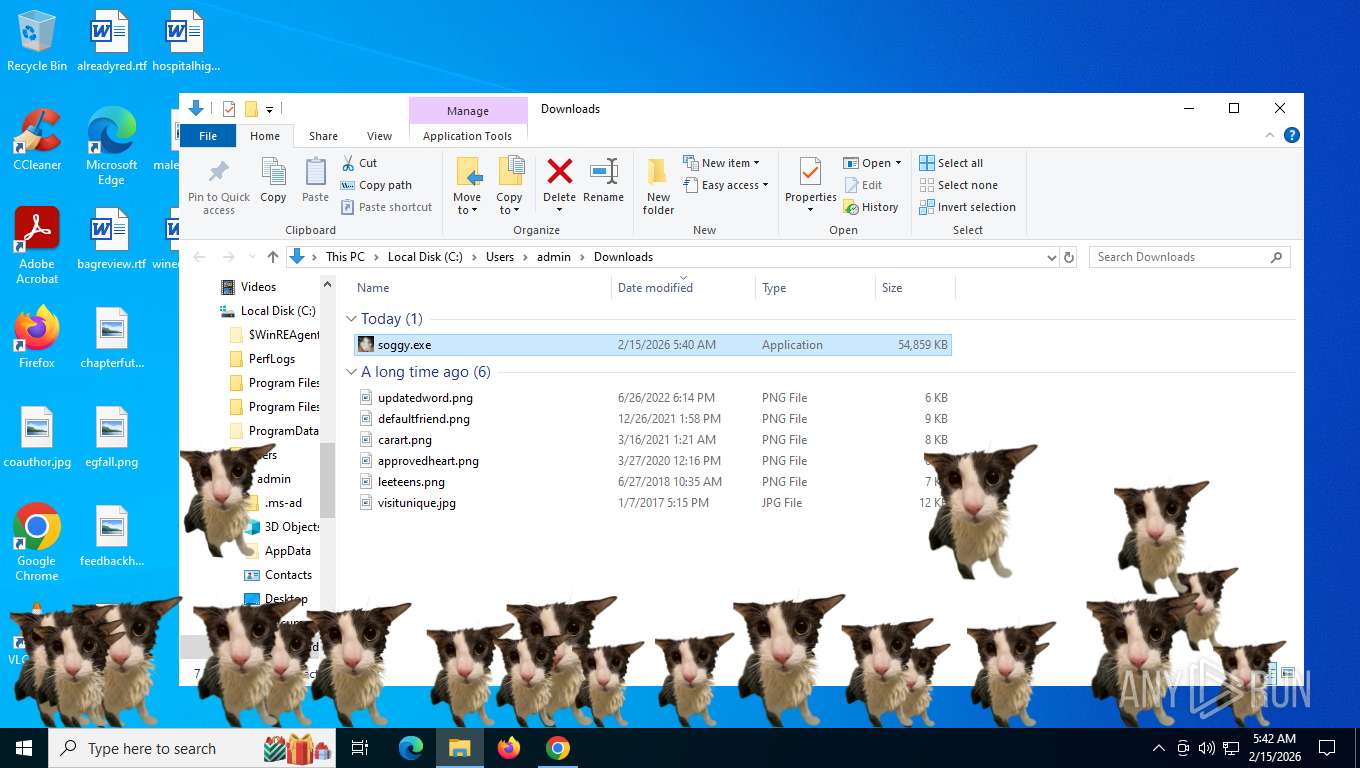Select visitunique.jpg file

653,503
